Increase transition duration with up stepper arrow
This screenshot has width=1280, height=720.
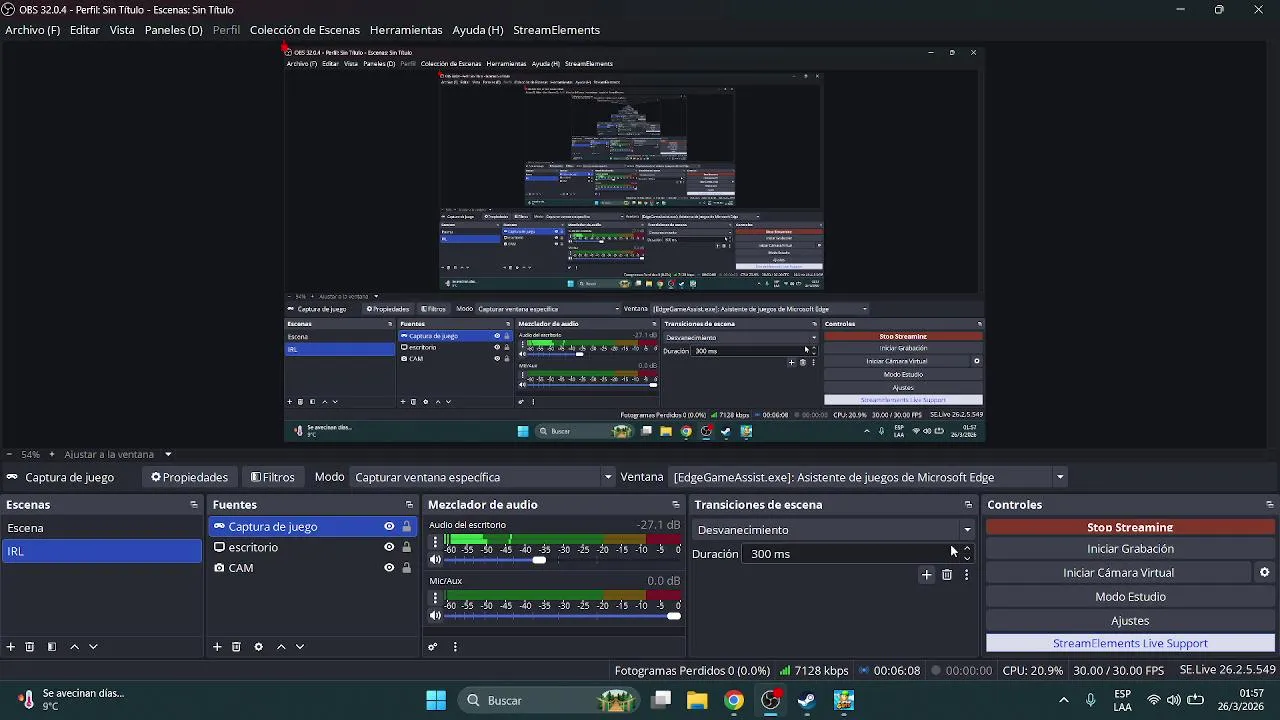(966, 549)
